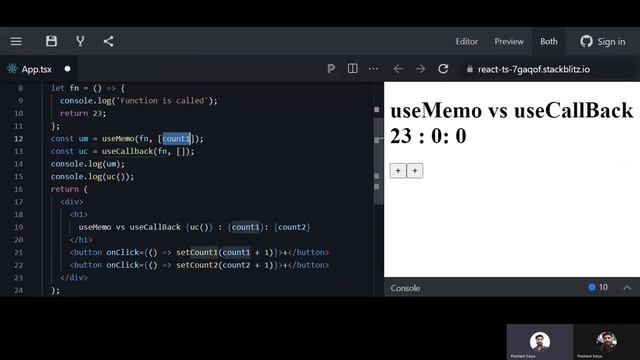Open the Console panel
This screenshot has height=360, width=640.
point(405,288)
